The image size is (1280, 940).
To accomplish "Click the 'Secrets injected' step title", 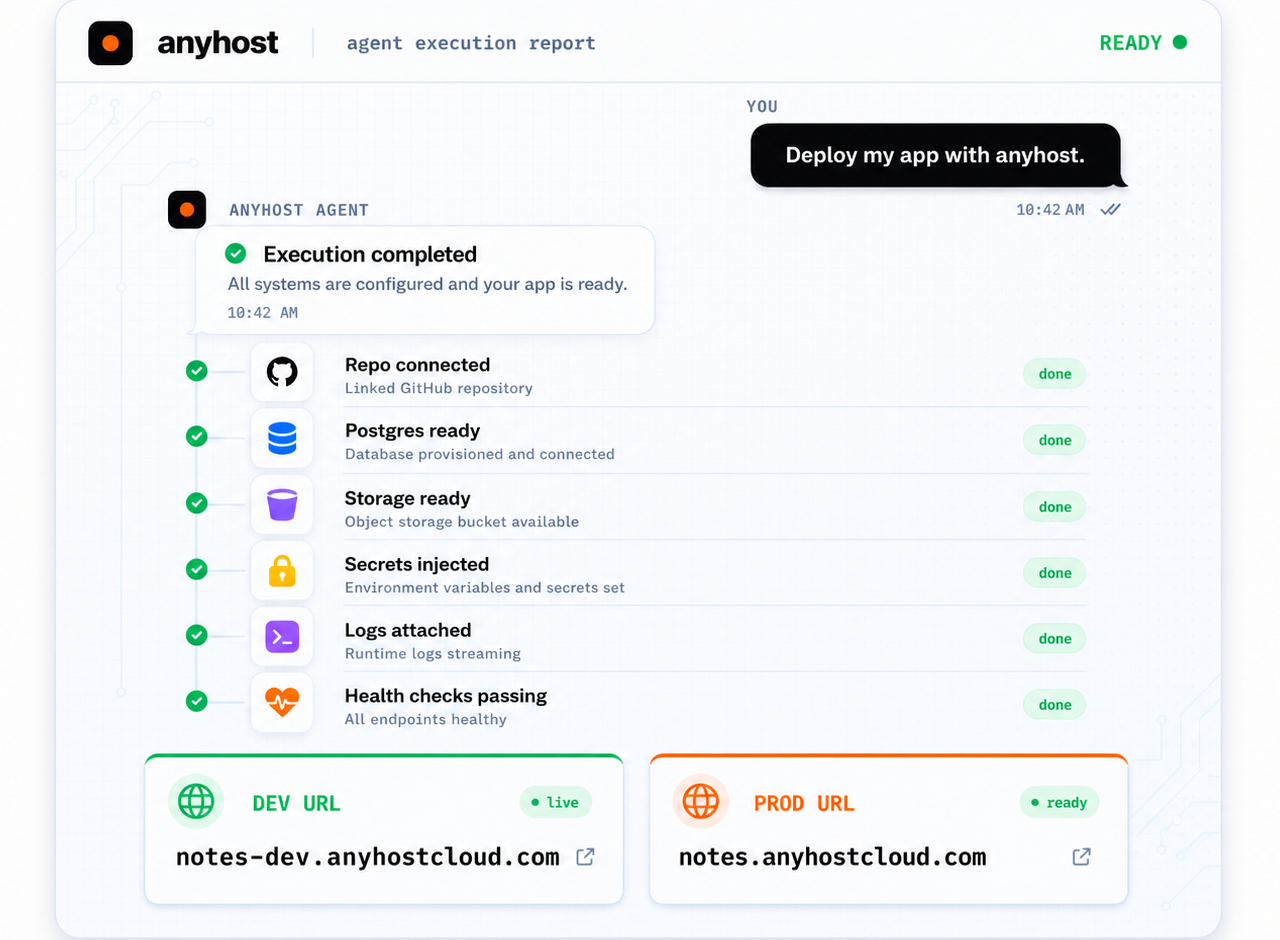I will pyautogui.click(x=417, y=564).
